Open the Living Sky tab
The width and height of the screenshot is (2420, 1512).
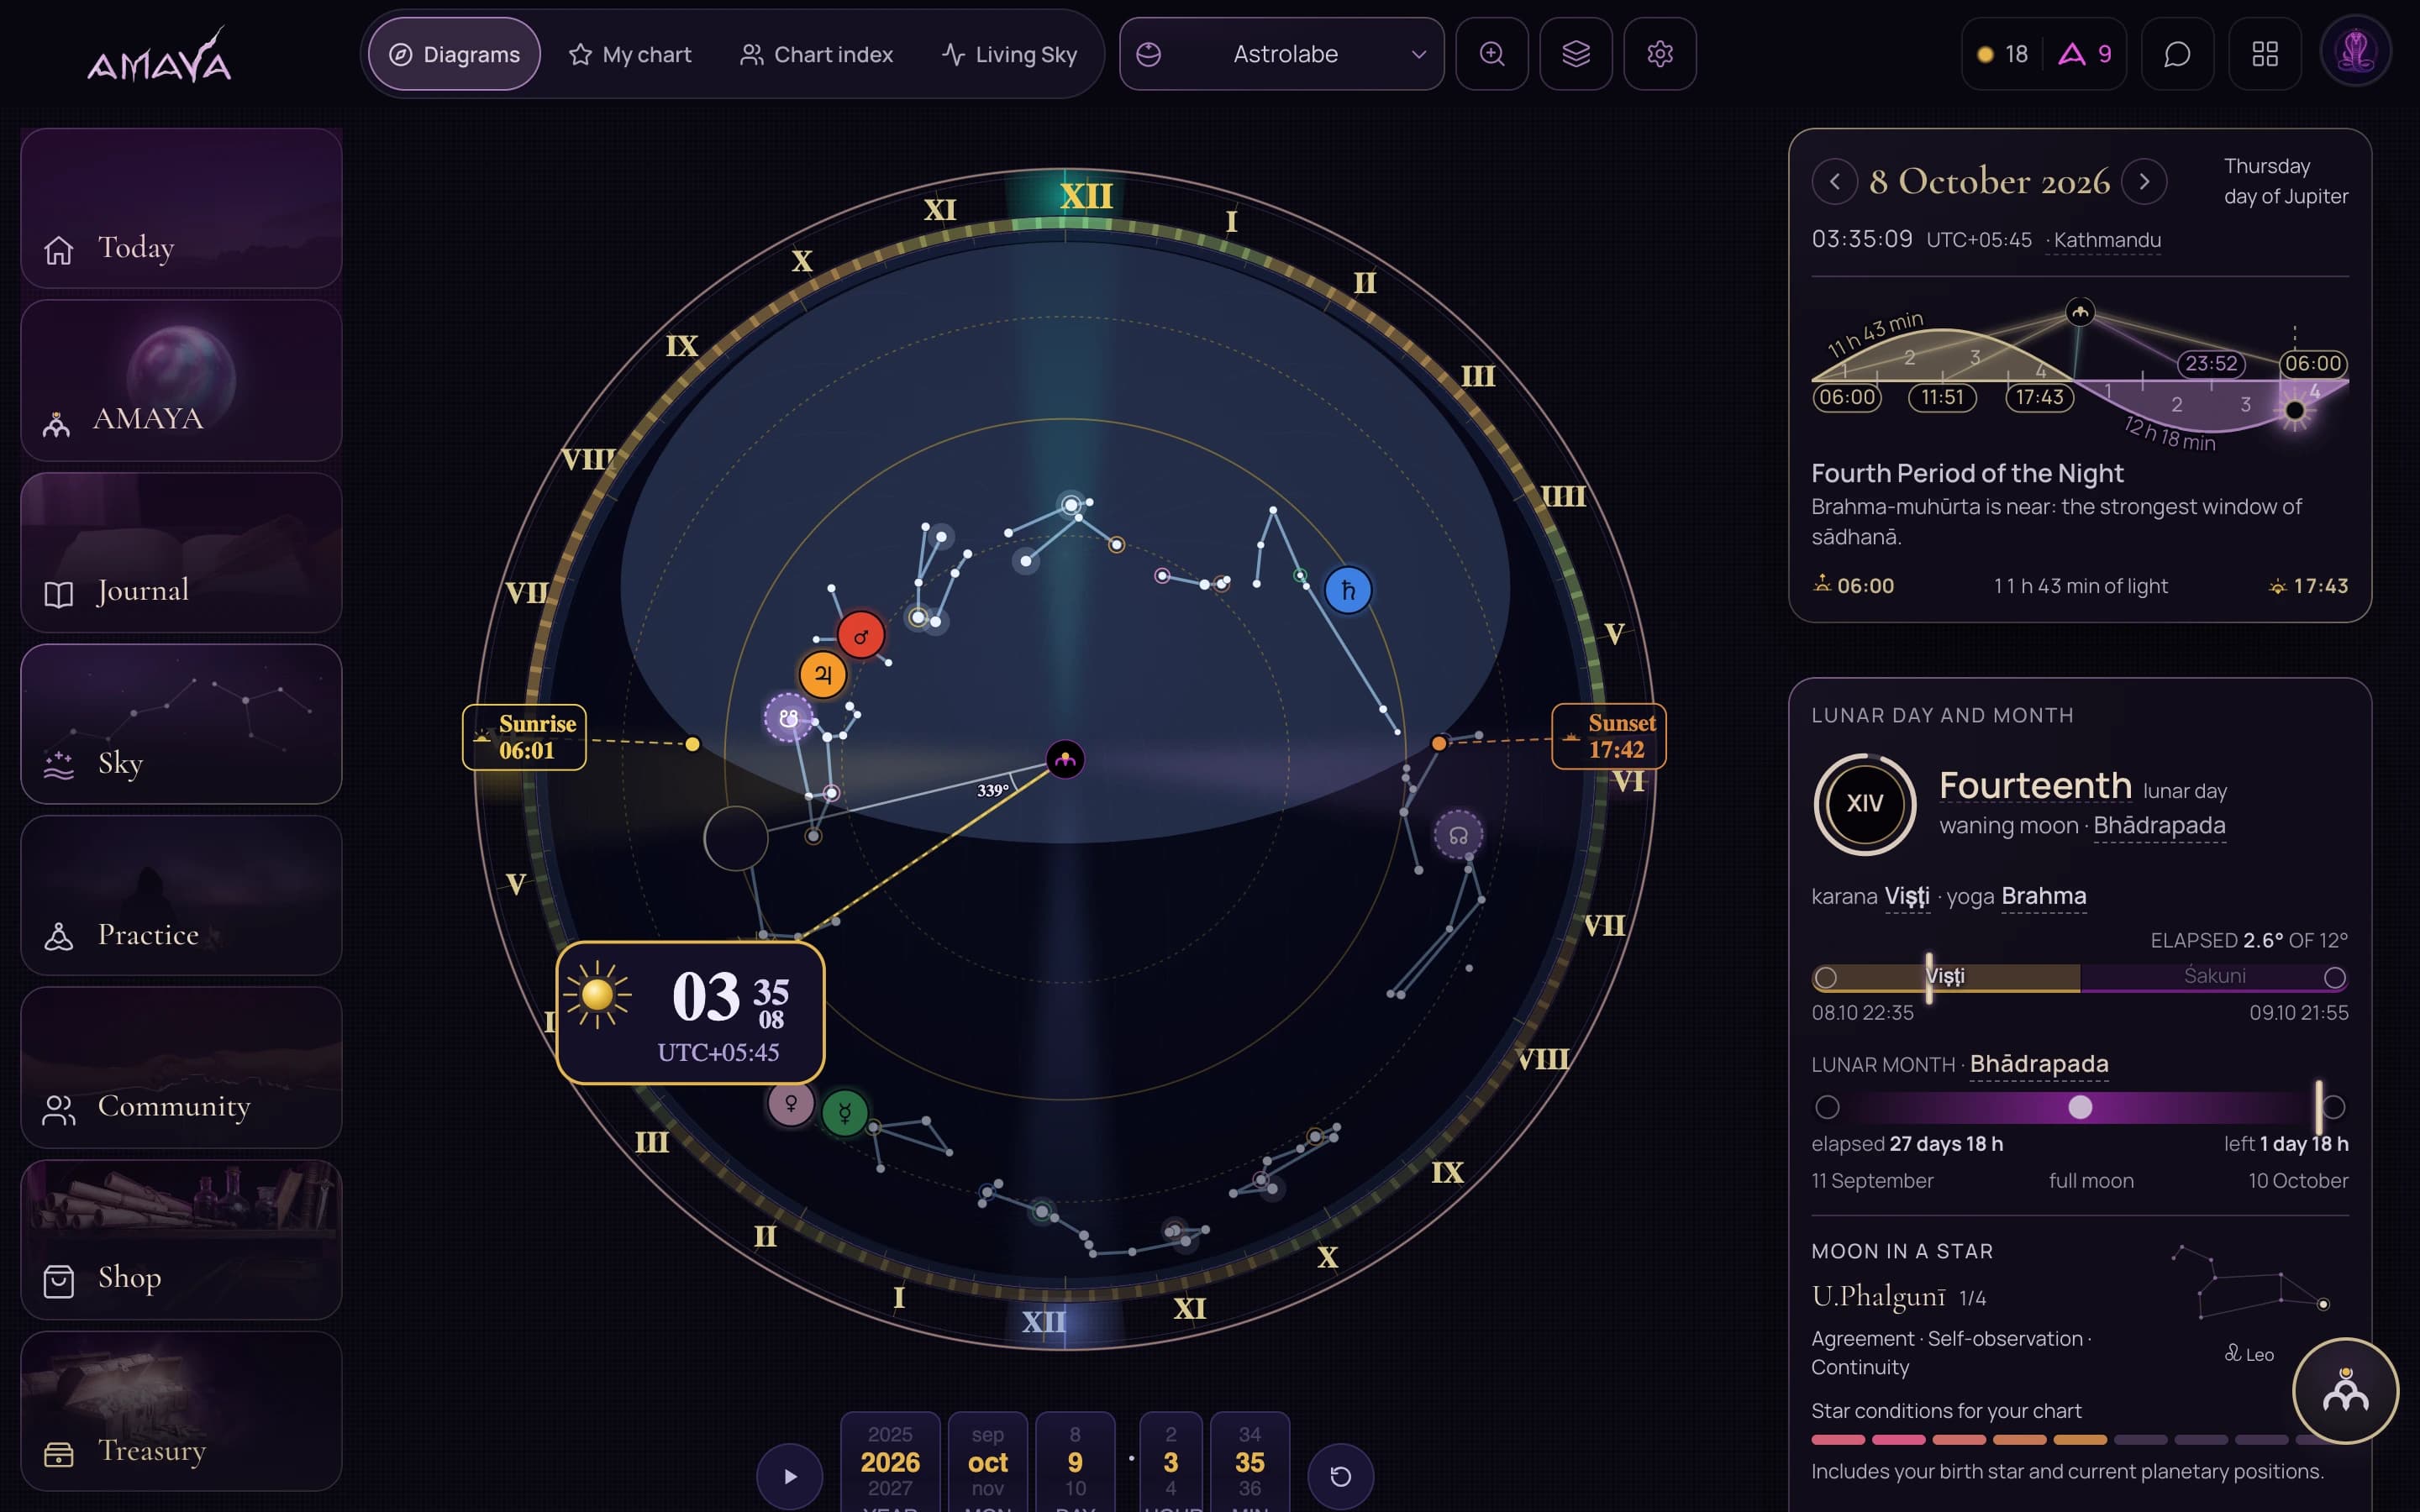click(1009, 54)
